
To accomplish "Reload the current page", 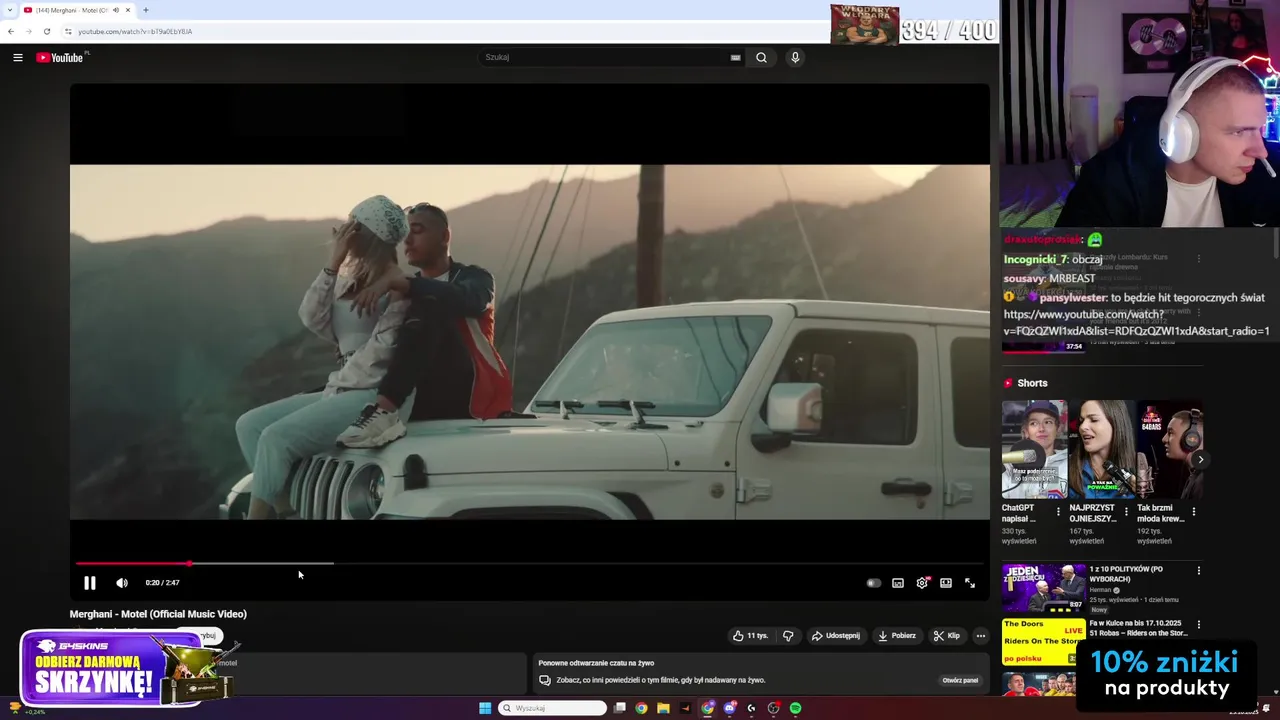I will (46, 31).
